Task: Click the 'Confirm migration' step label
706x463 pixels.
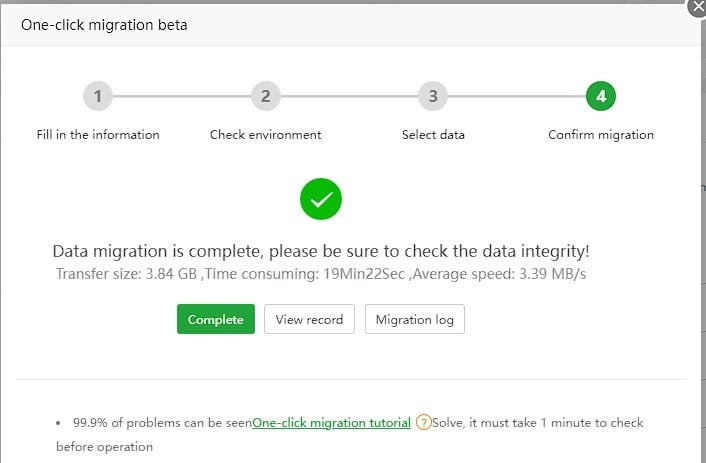Action: (600, 135)
